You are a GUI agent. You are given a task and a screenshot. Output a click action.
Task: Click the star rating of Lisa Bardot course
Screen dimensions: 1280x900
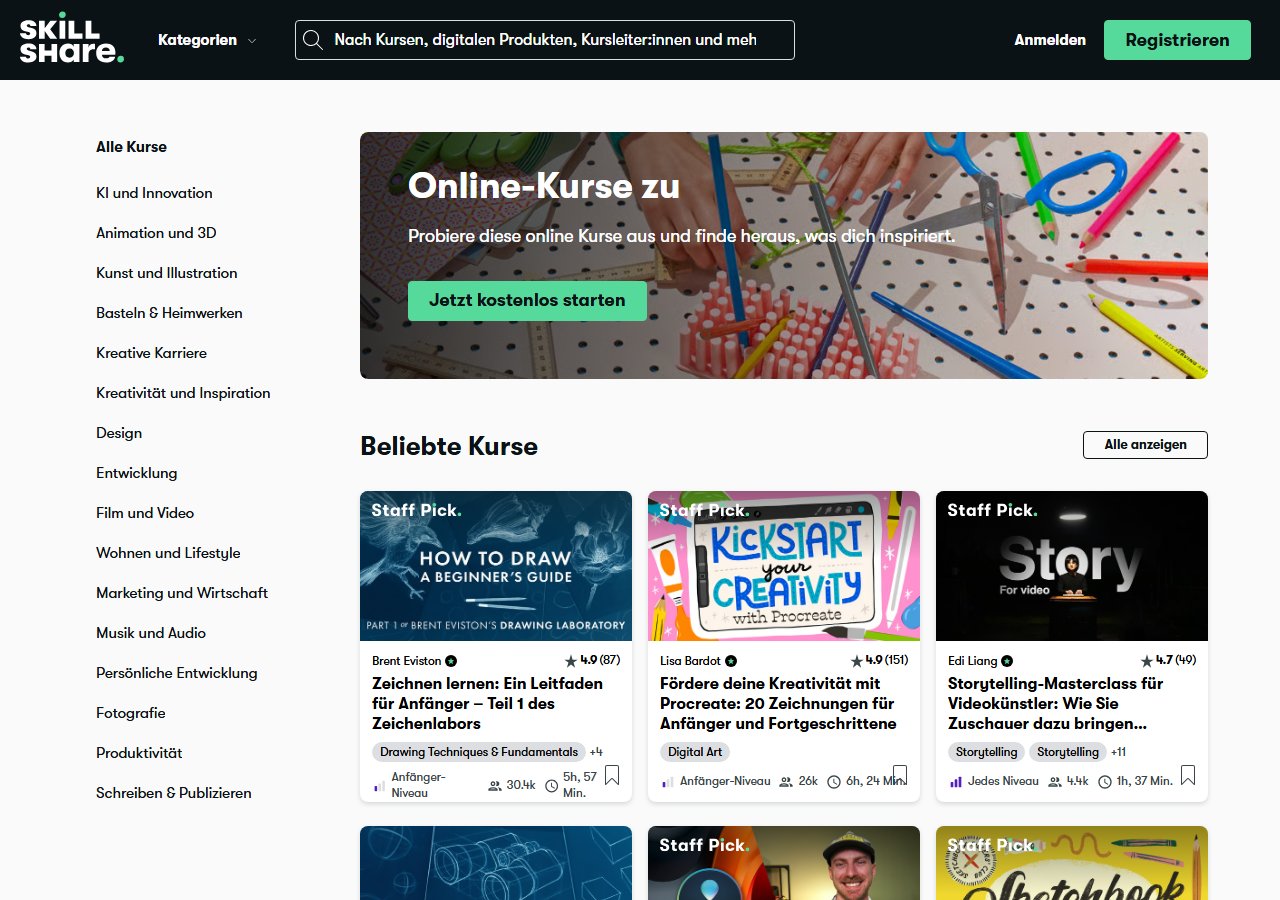879,661
